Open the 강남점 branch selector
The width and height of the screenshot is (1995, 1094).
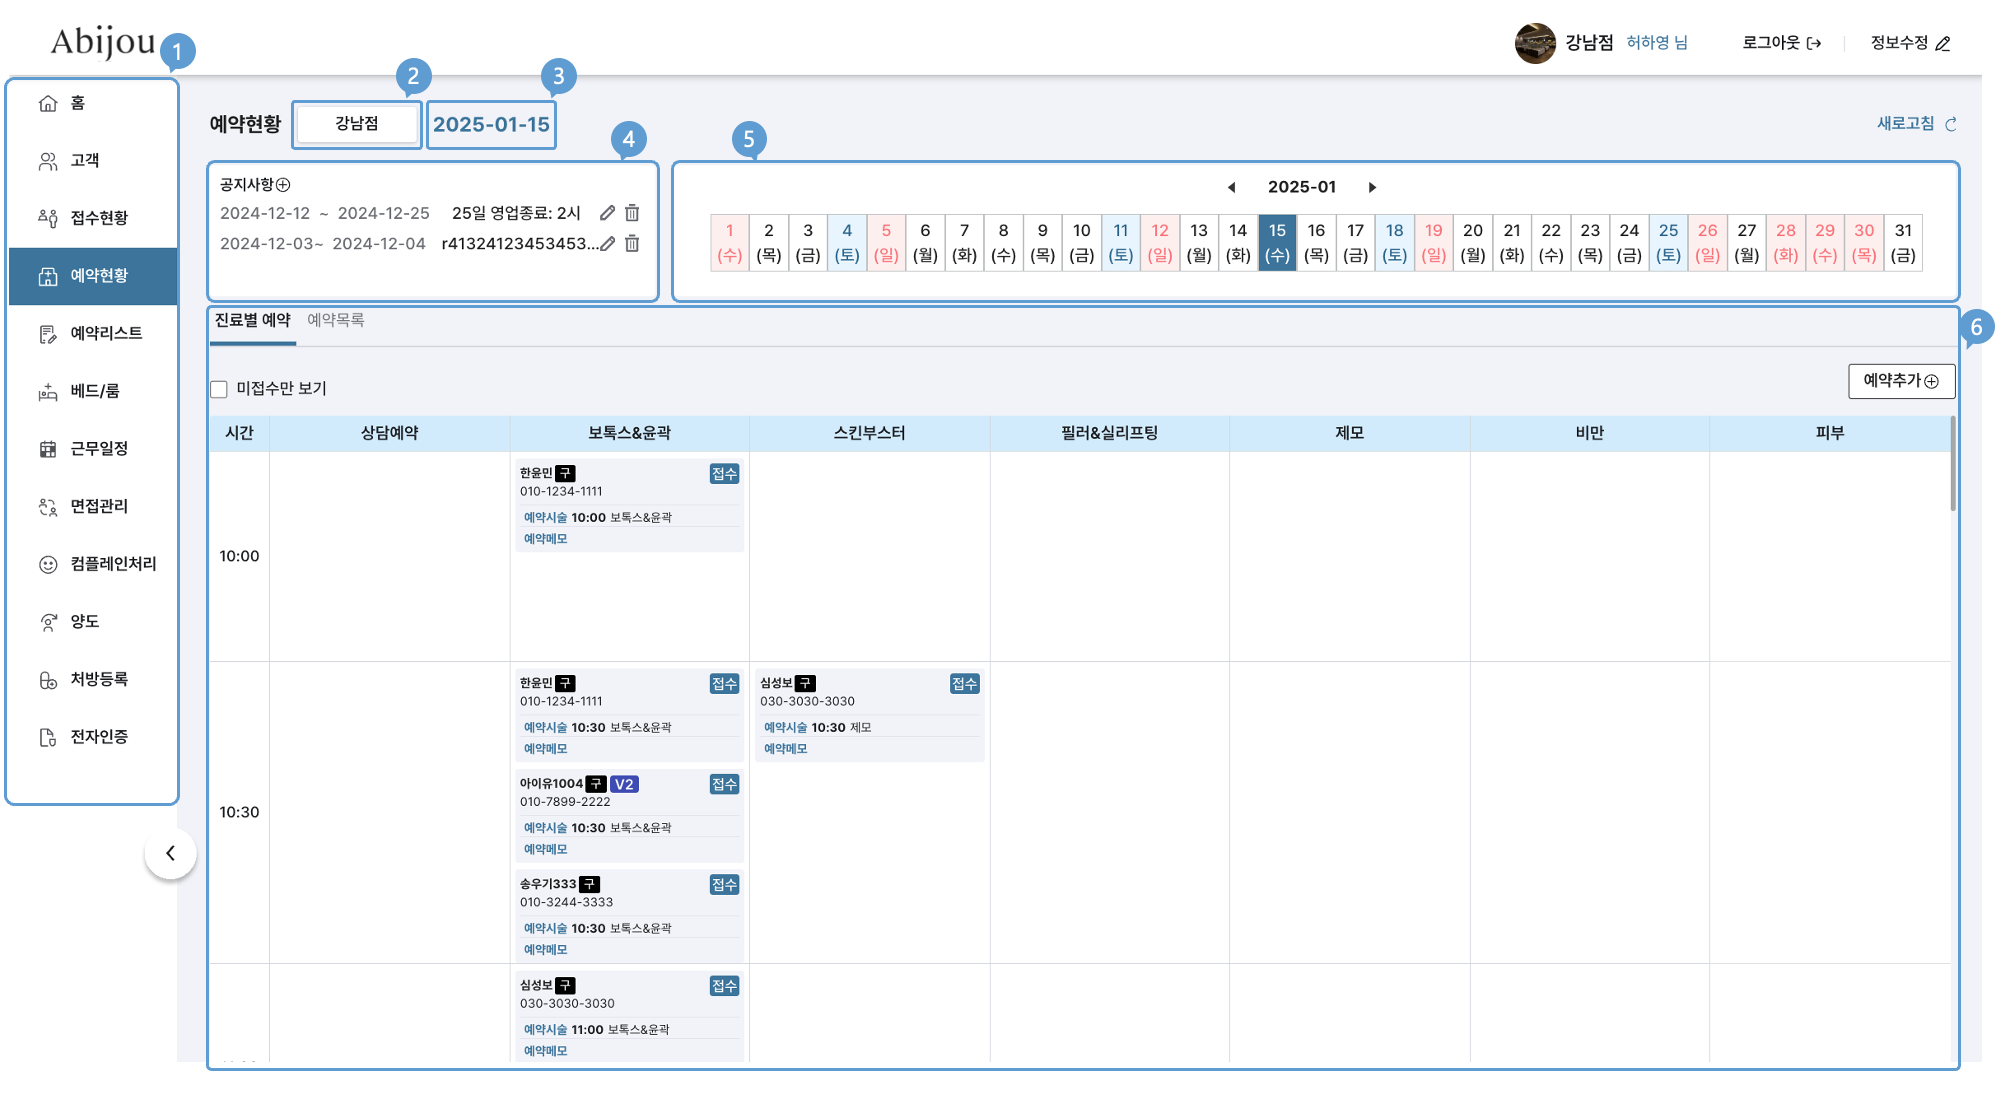pyautogui.click(x=357, y=124)
